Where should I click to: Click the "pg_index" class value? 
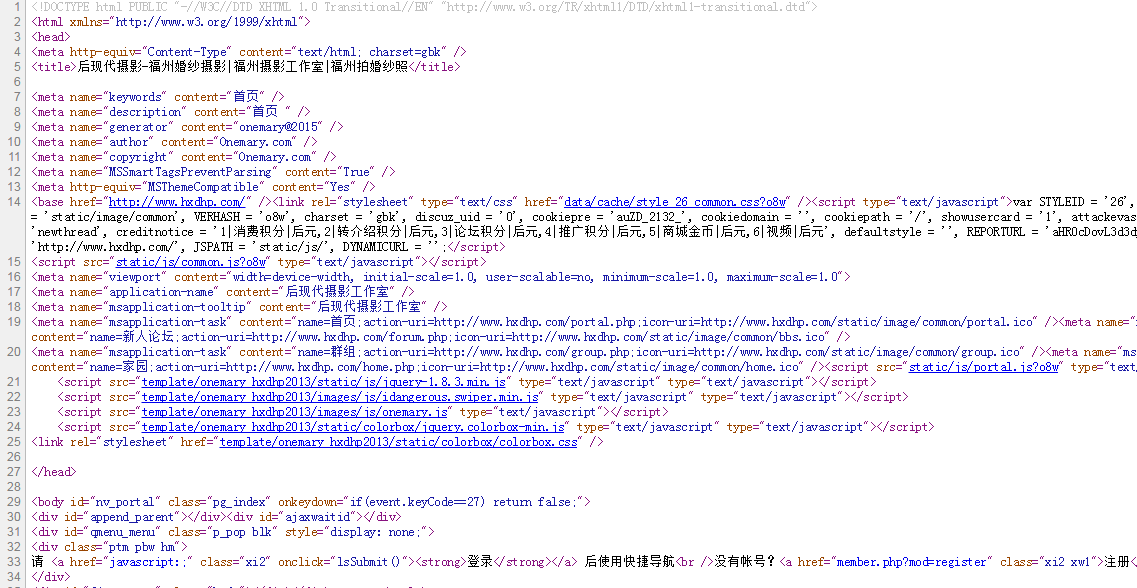click(x=238, y=502)
